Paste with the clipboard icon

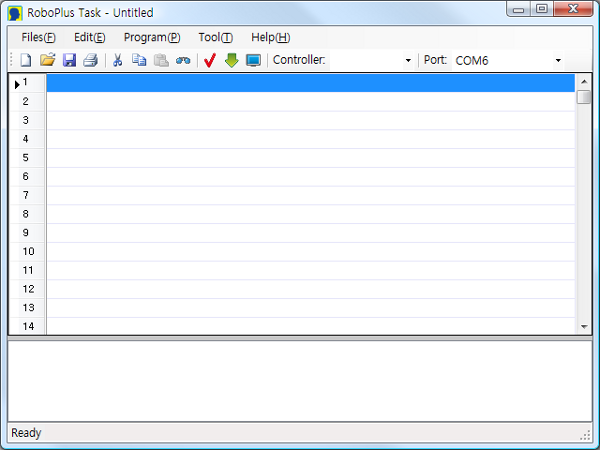pyautogui.click(x=161, y=60)
